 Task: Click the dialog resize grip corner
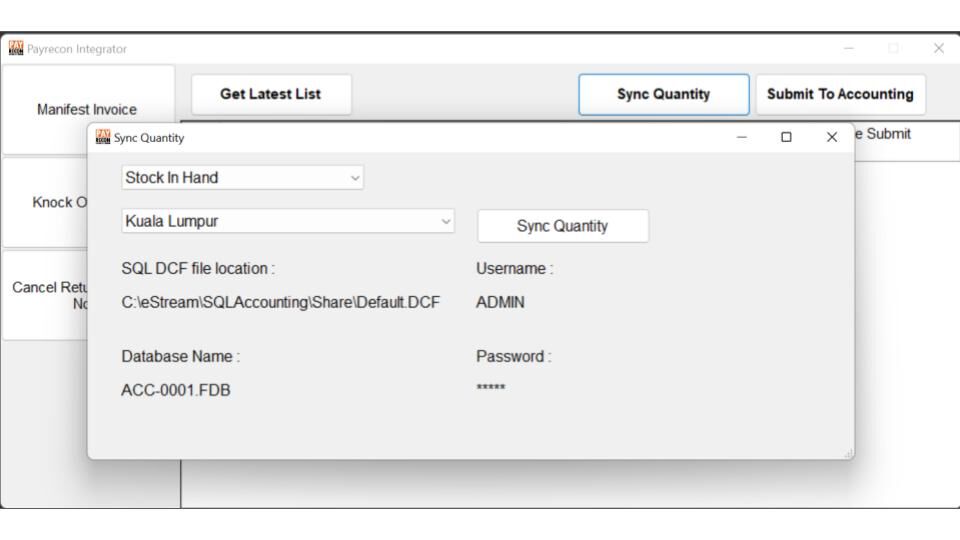[x=848, y=453]
